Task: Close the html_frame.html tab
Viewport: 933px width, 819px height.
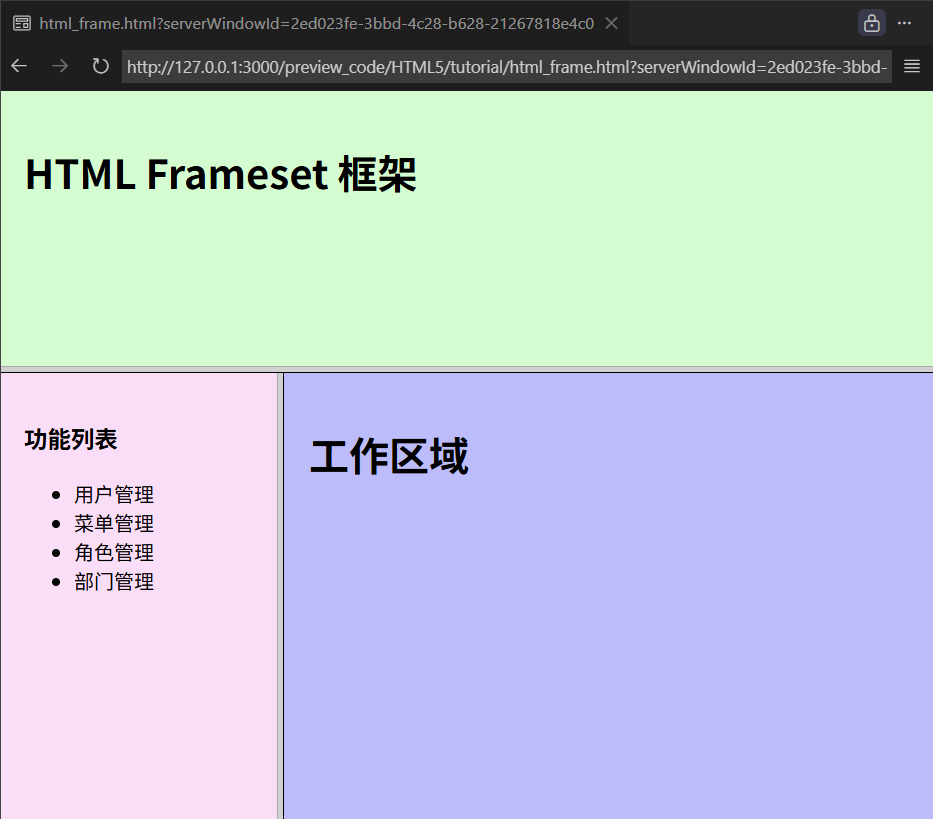Action: (x=611, y=23)
